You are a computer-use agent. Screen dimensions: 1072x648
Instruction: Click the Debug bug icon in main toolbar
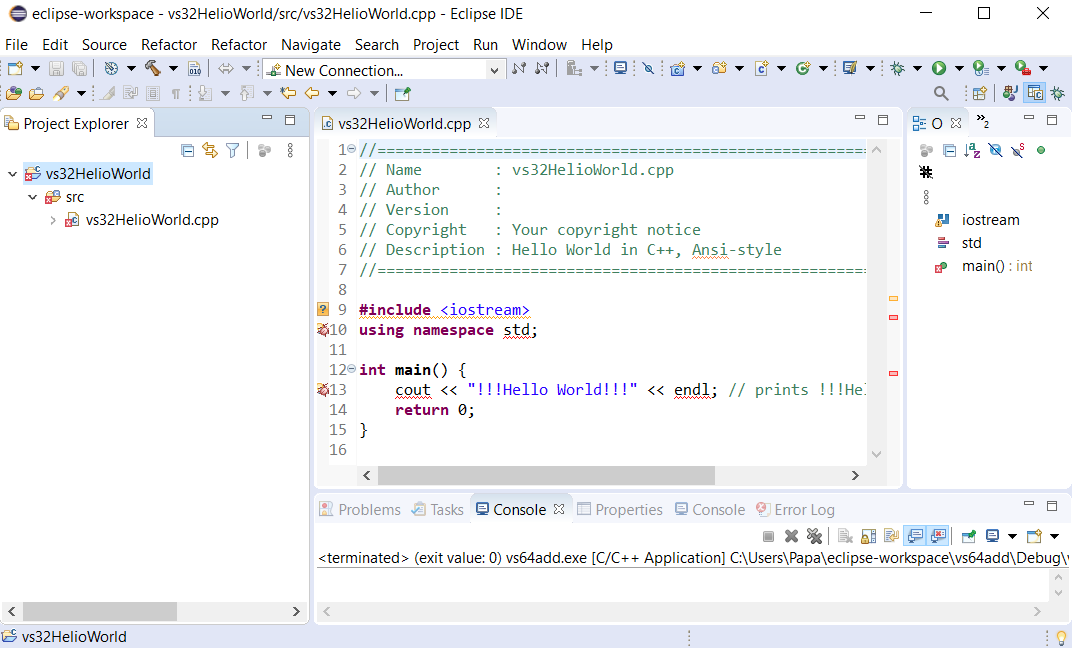pyautogui.click(x=898, y=68)
